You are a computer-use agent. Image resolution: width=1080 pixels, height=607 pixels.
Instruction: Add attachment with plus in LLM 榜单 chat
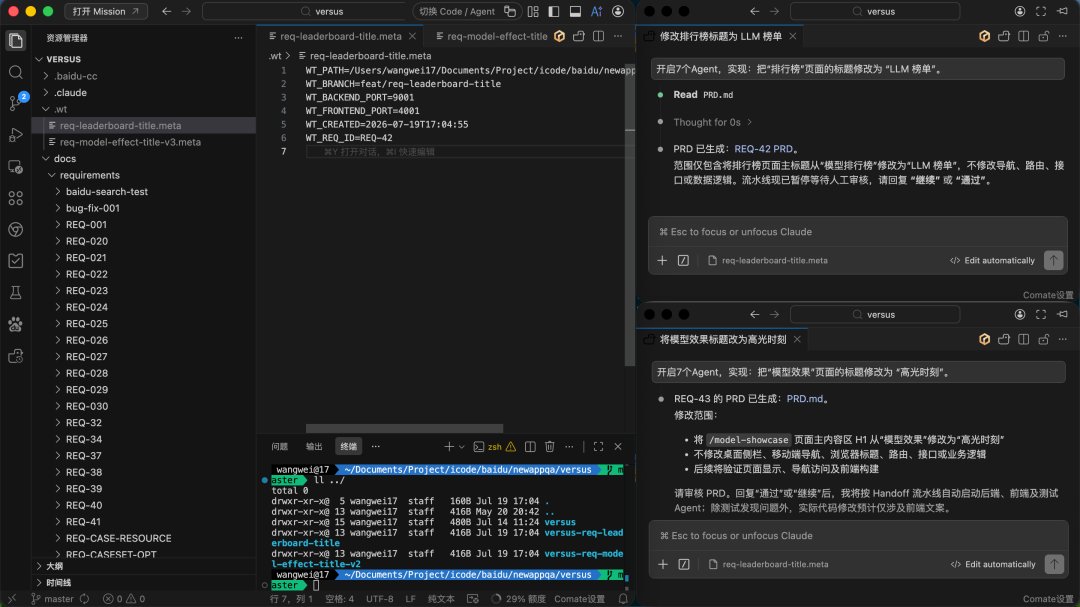(x=662, y=260)
